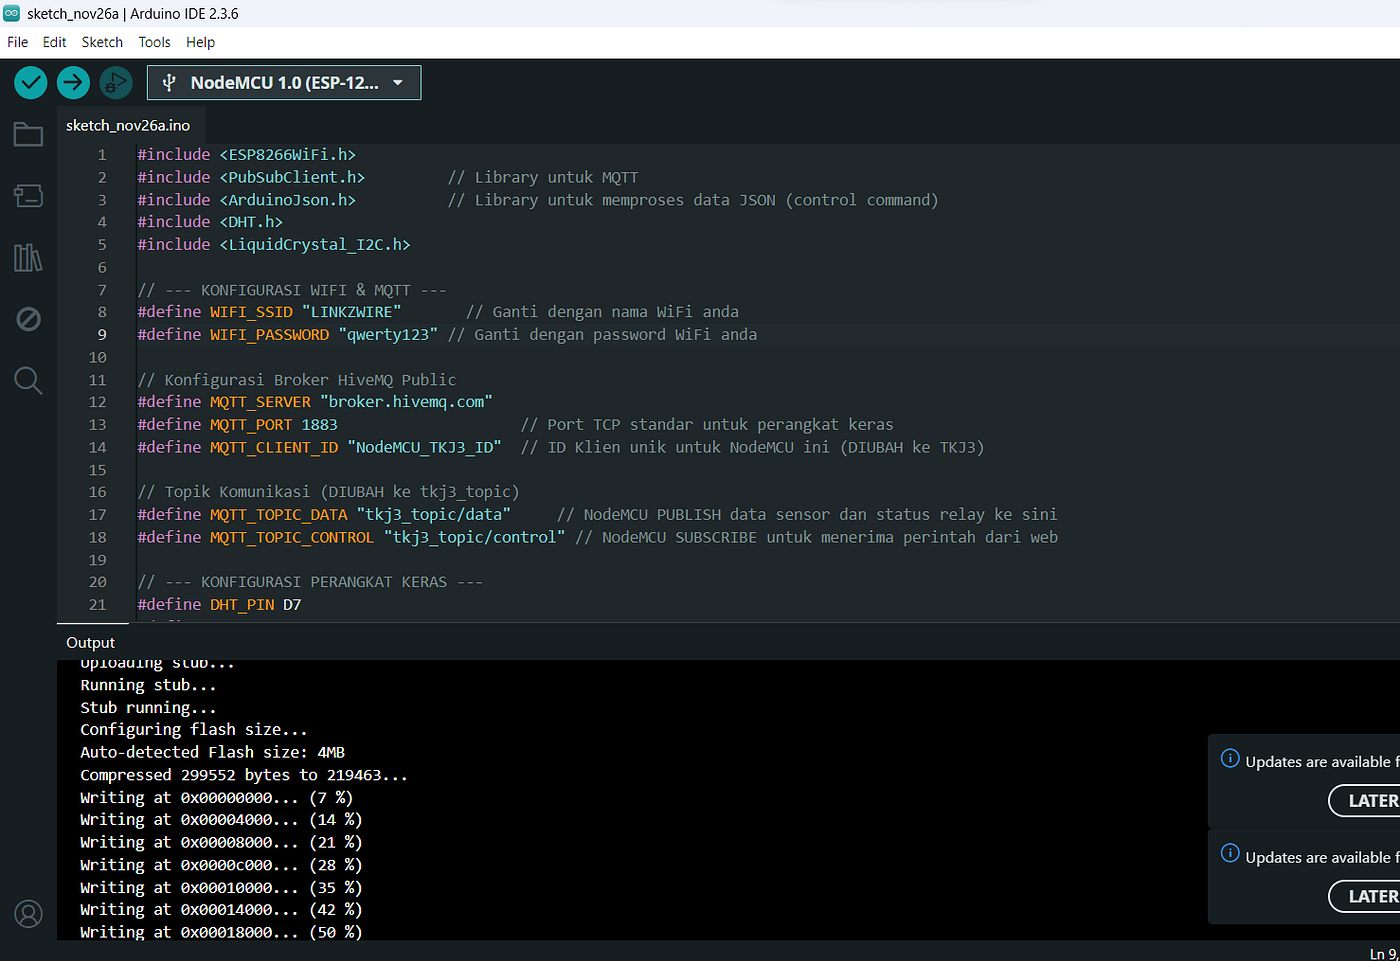Click the DHT.h include line
The width and height of the screenshot is (1400, 961).
[210, 222]
